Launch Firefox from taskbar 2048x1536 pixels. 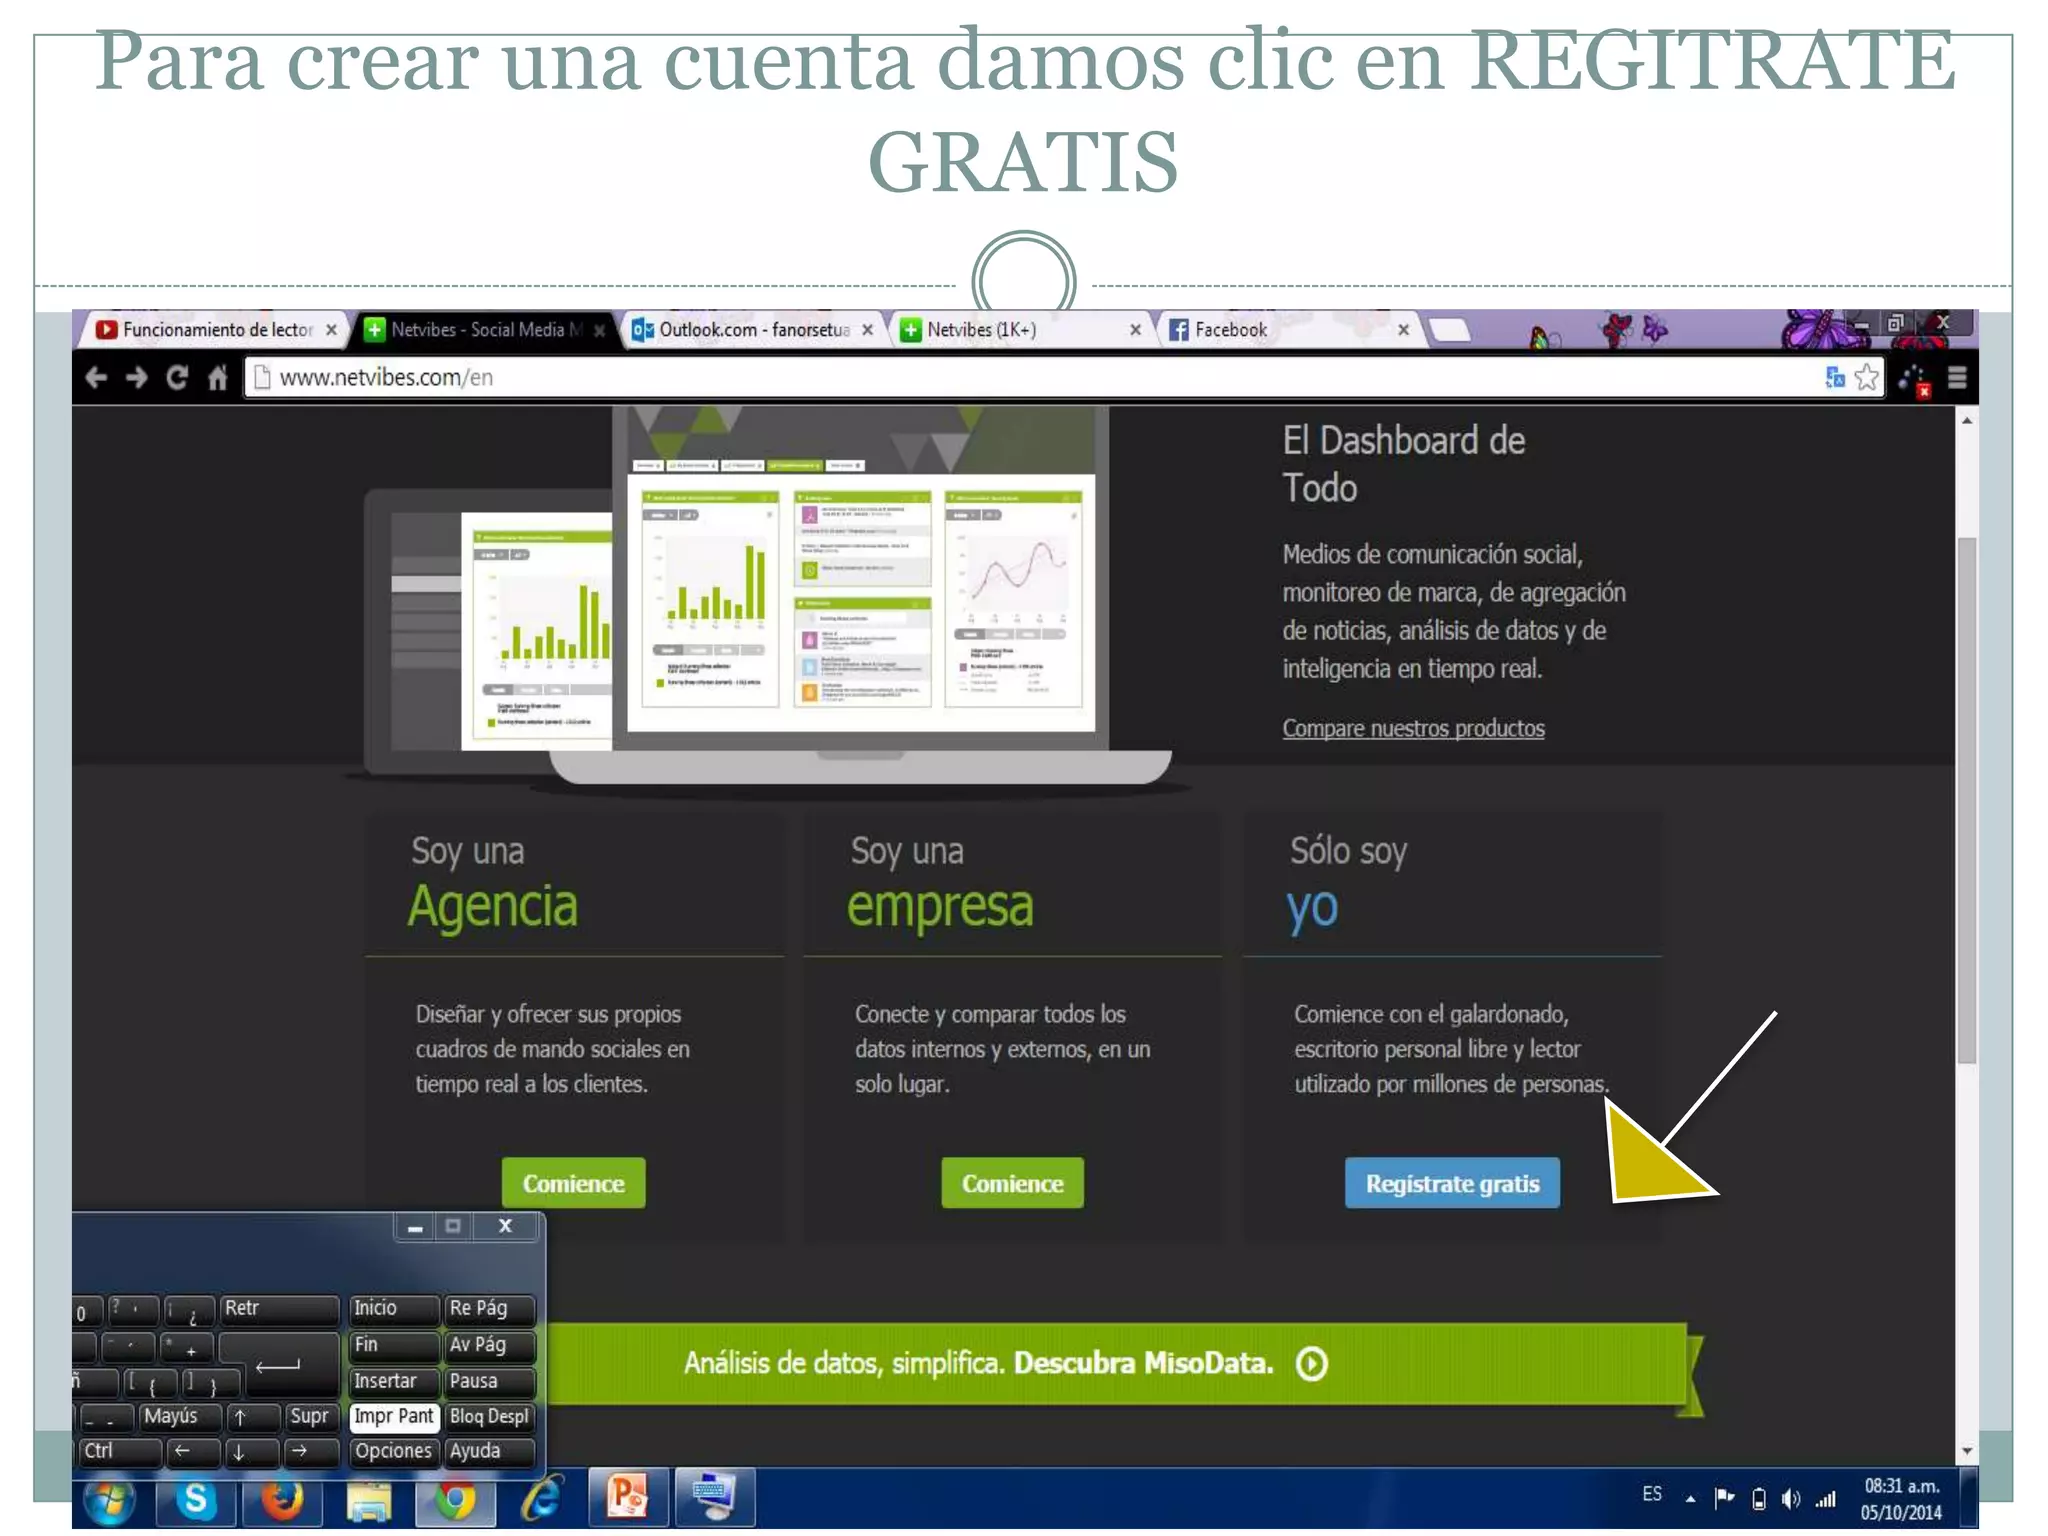pyautogui.click(x=282, y=1499)
